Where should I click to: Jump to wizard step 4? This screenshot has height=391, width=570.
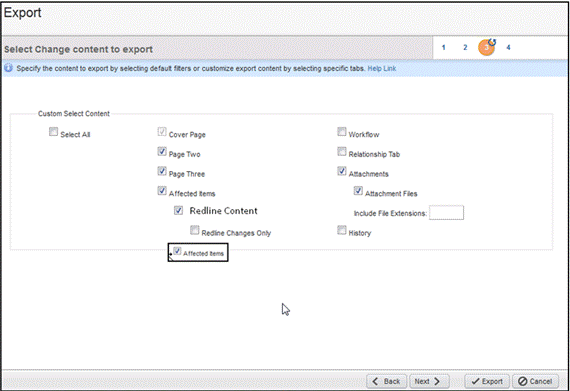(508, 48)
